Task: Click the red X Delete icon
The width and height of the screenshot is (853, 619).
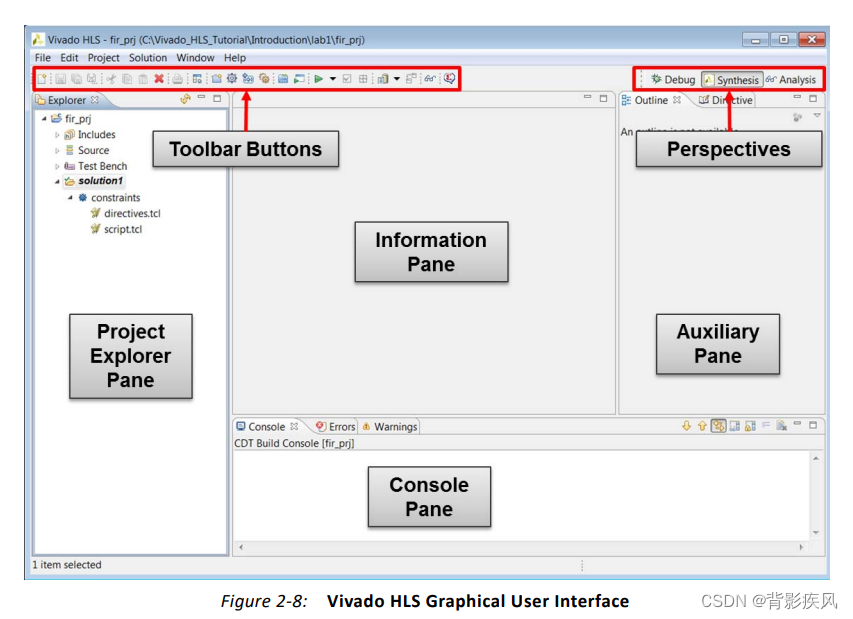Action: (x=159, y=79)
